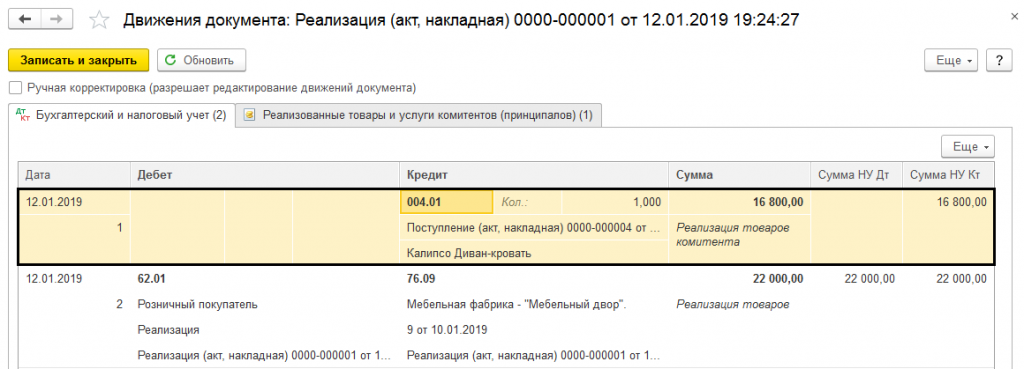1024x369 pixels.
Task: Click the yellow register icon on second tab
Action: click(x=249, y=116)
